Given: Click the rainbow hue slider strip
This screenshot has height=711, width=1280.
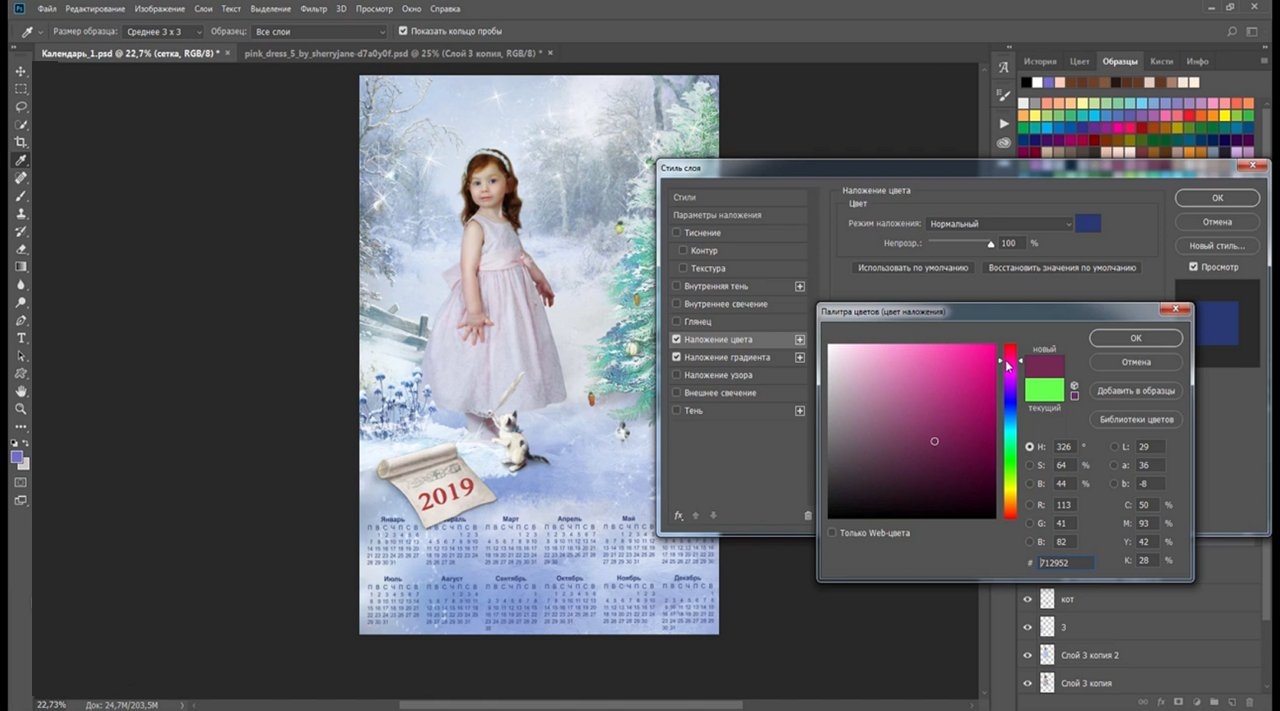Looking at the screenshot, I should click(x=1010, y=431).
